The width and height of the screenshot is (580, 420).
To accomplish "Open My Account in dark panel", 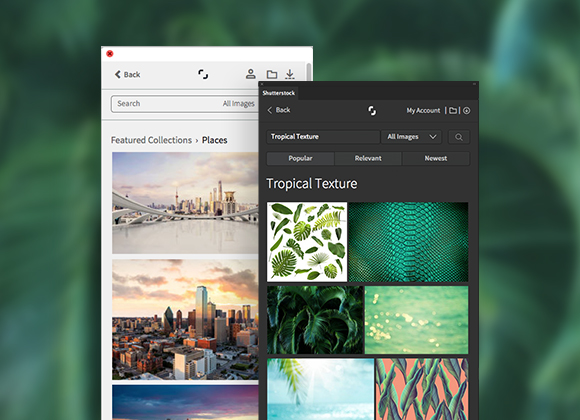I will (x=423, y=110).
